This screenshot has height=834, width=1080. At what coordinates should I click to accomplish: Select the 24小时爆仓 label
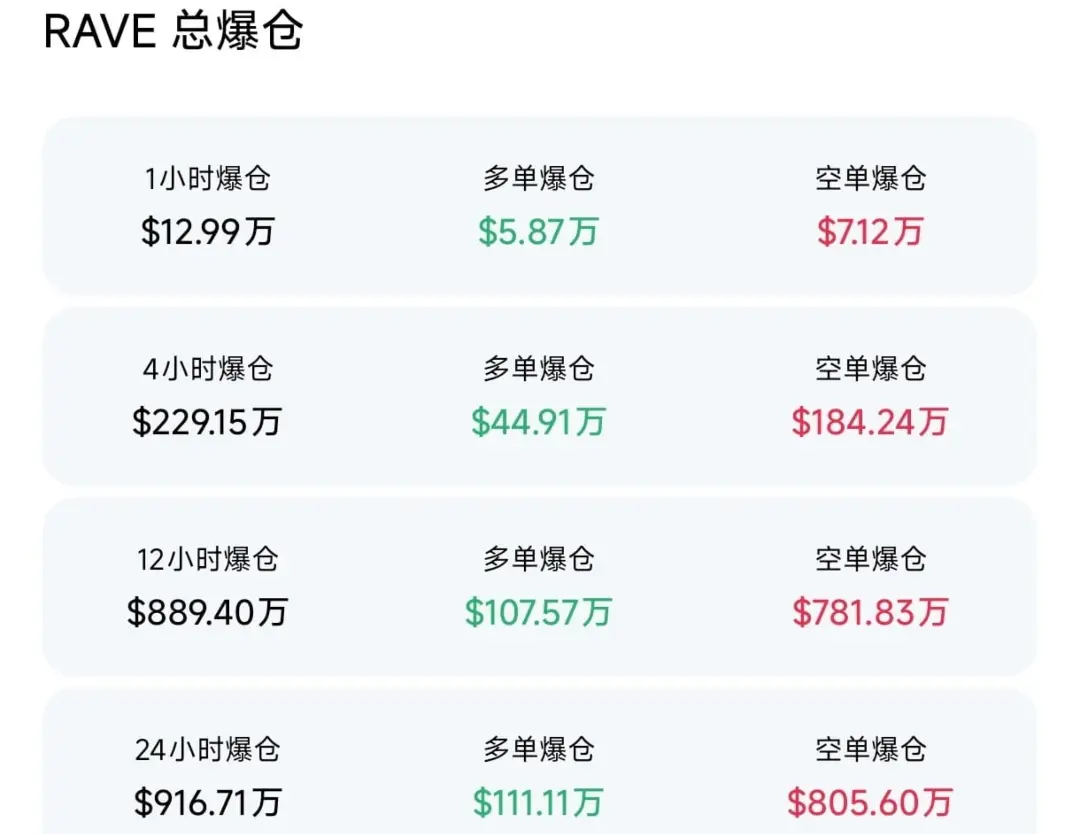pyautogui.click(x=207, y=749)
